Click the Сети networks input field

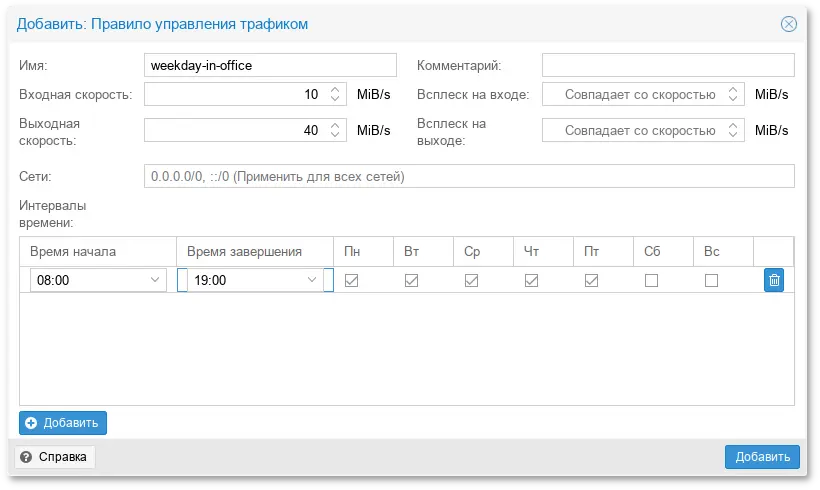click(x=469, y=176)
